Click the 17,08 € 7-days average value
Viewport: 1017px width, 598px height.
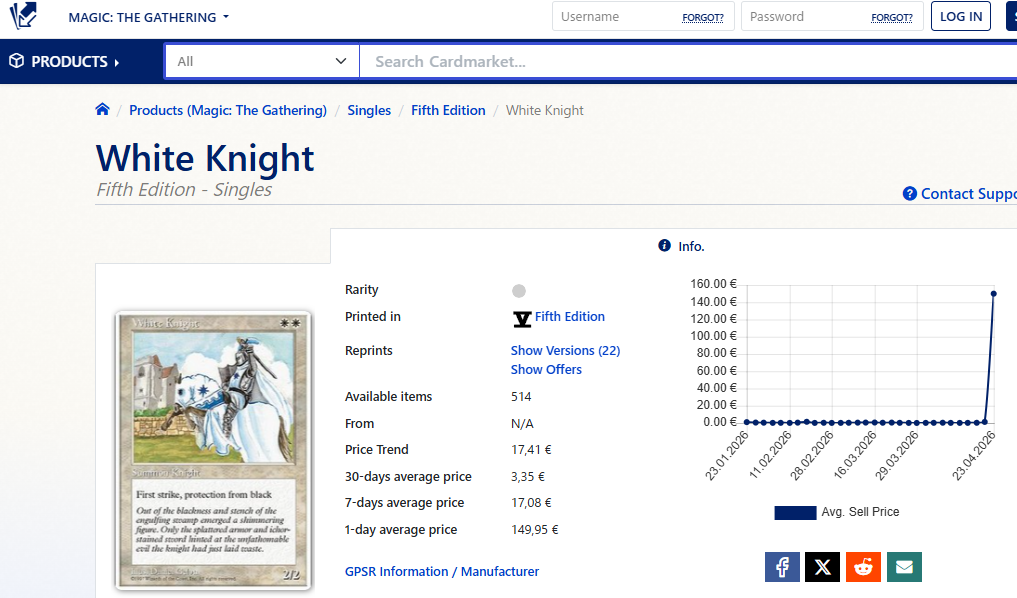[x=531, y=503]
